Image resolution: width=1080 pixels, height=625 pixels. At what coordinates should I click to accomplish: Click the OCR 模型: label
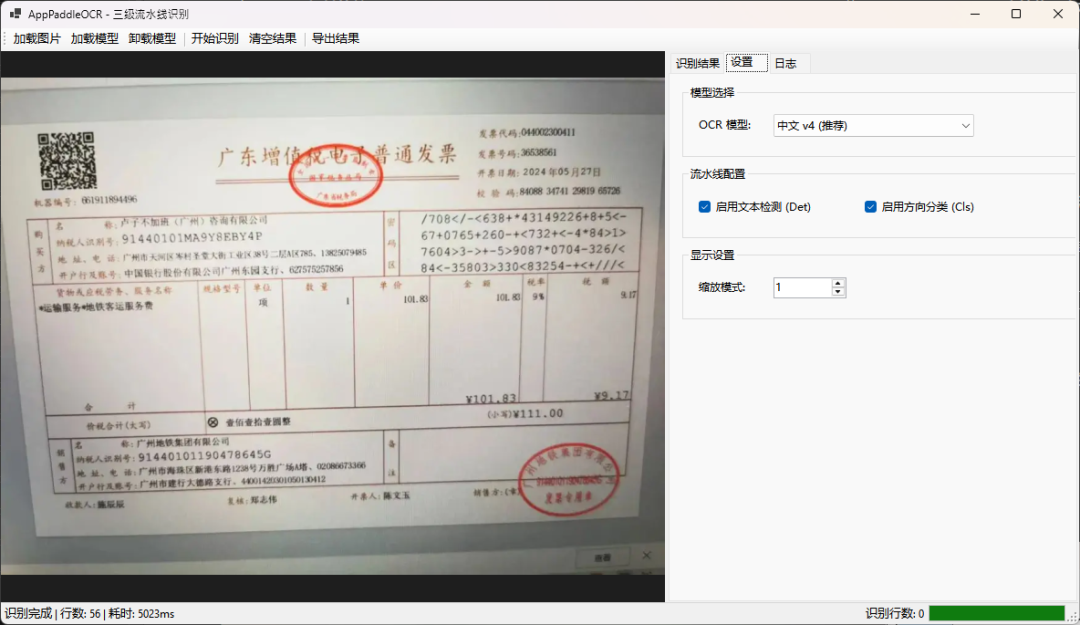coord(725,125)
